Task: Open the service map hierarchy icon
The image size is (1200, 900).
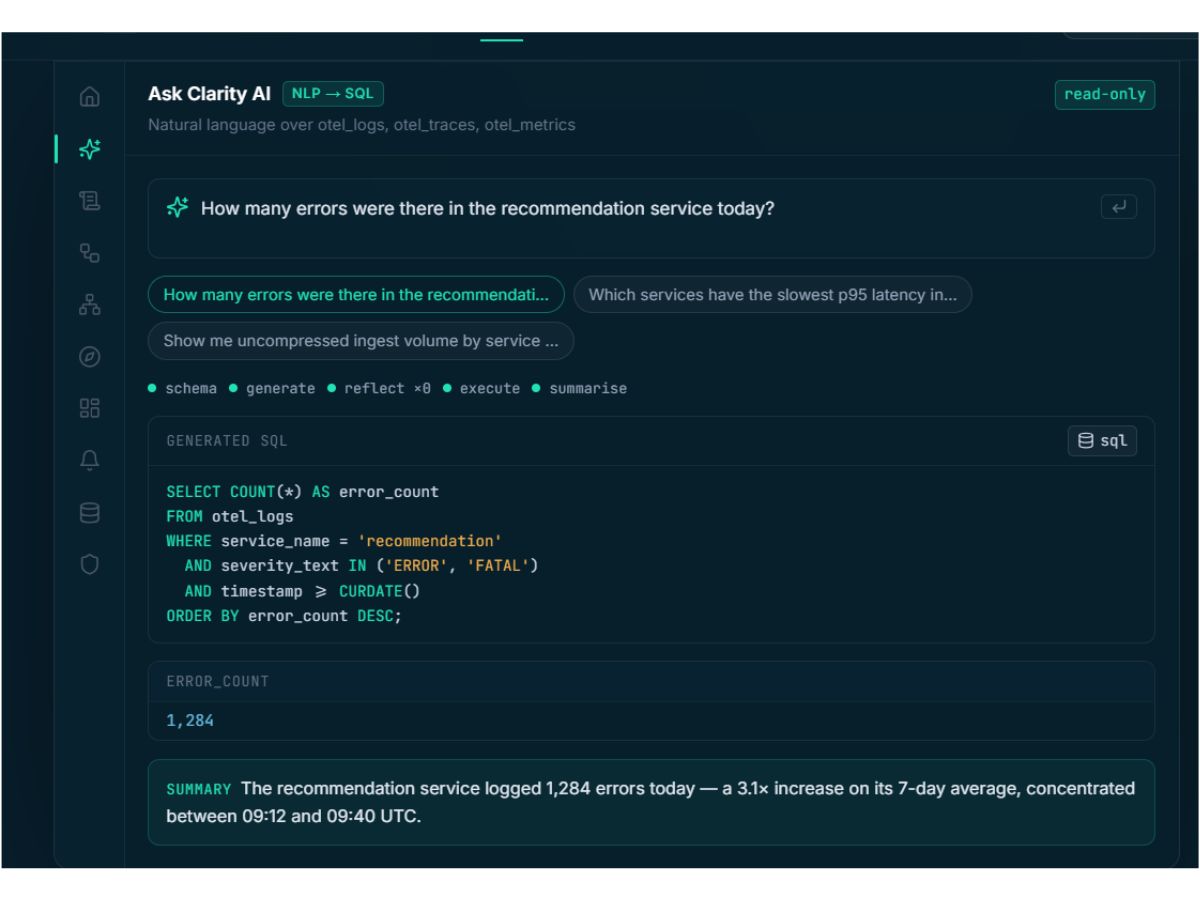Action: 90,305
